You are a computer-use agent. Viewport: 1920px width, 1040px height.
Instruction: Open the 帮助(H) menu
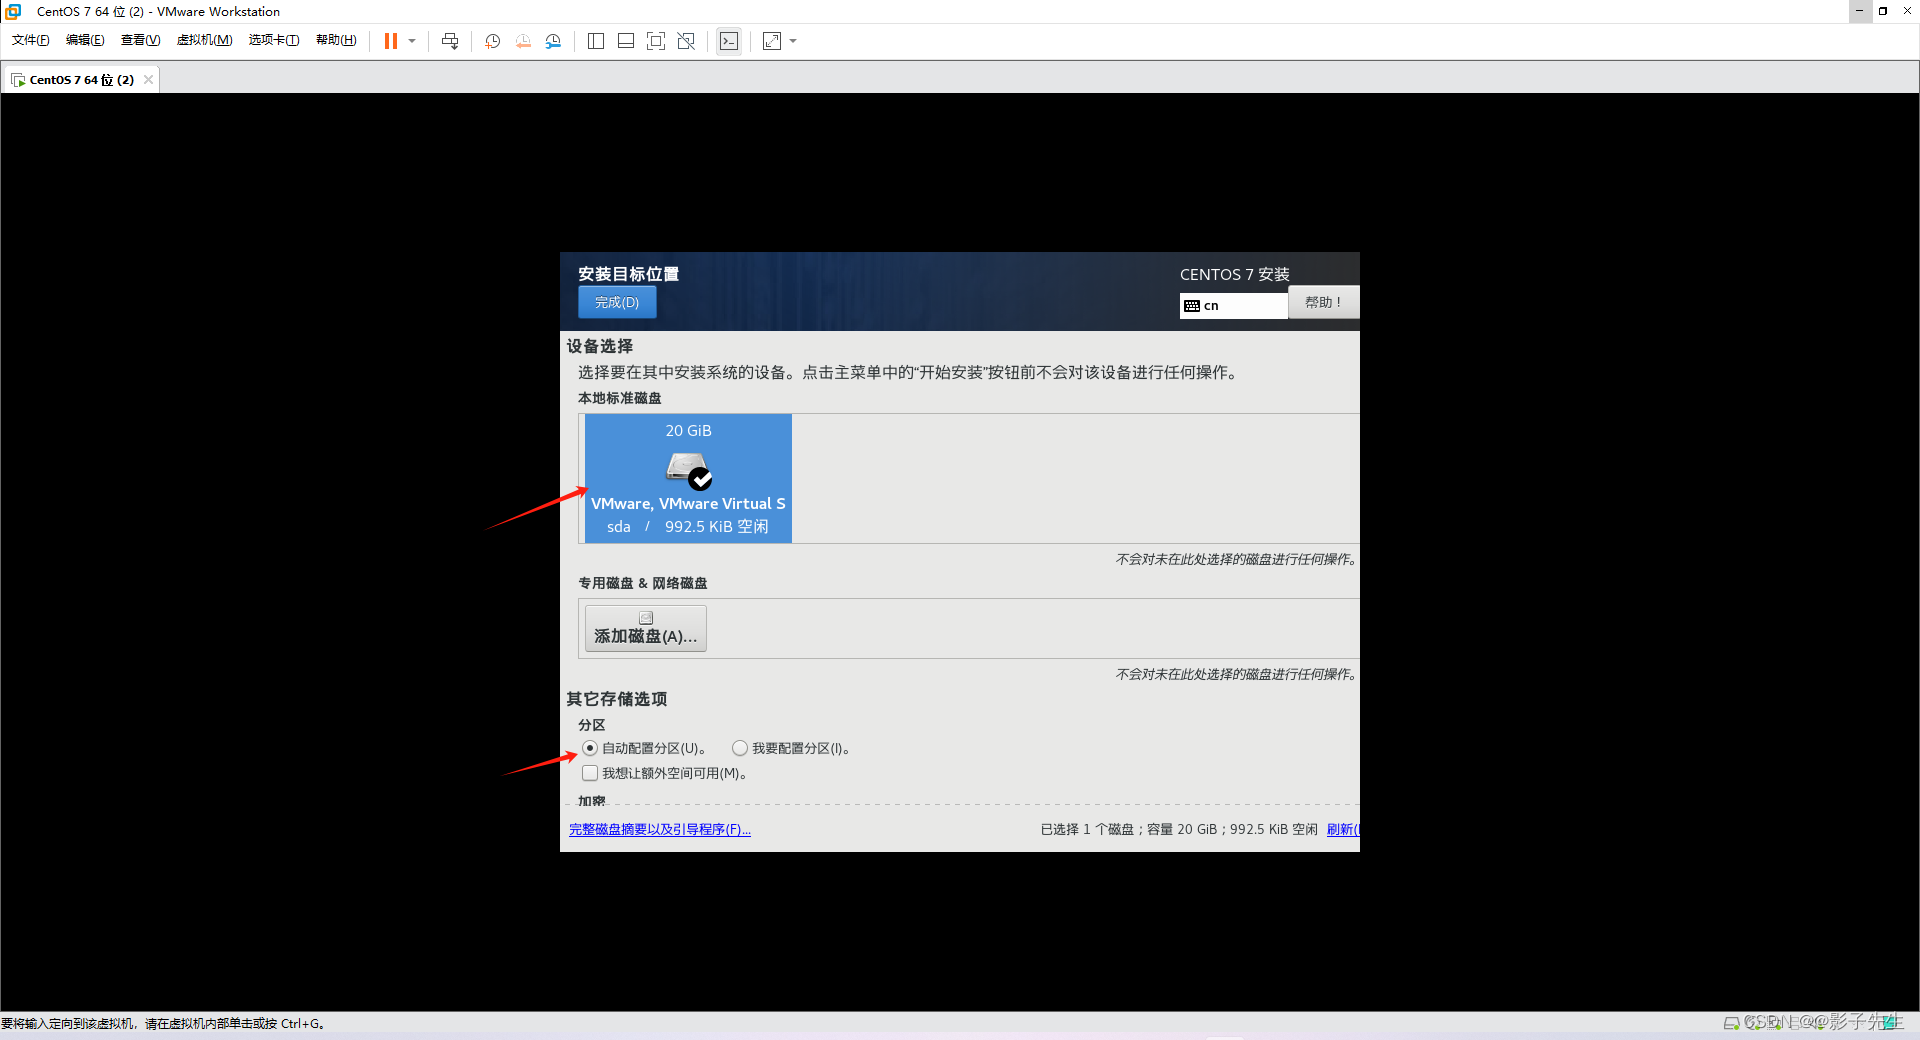336,40
